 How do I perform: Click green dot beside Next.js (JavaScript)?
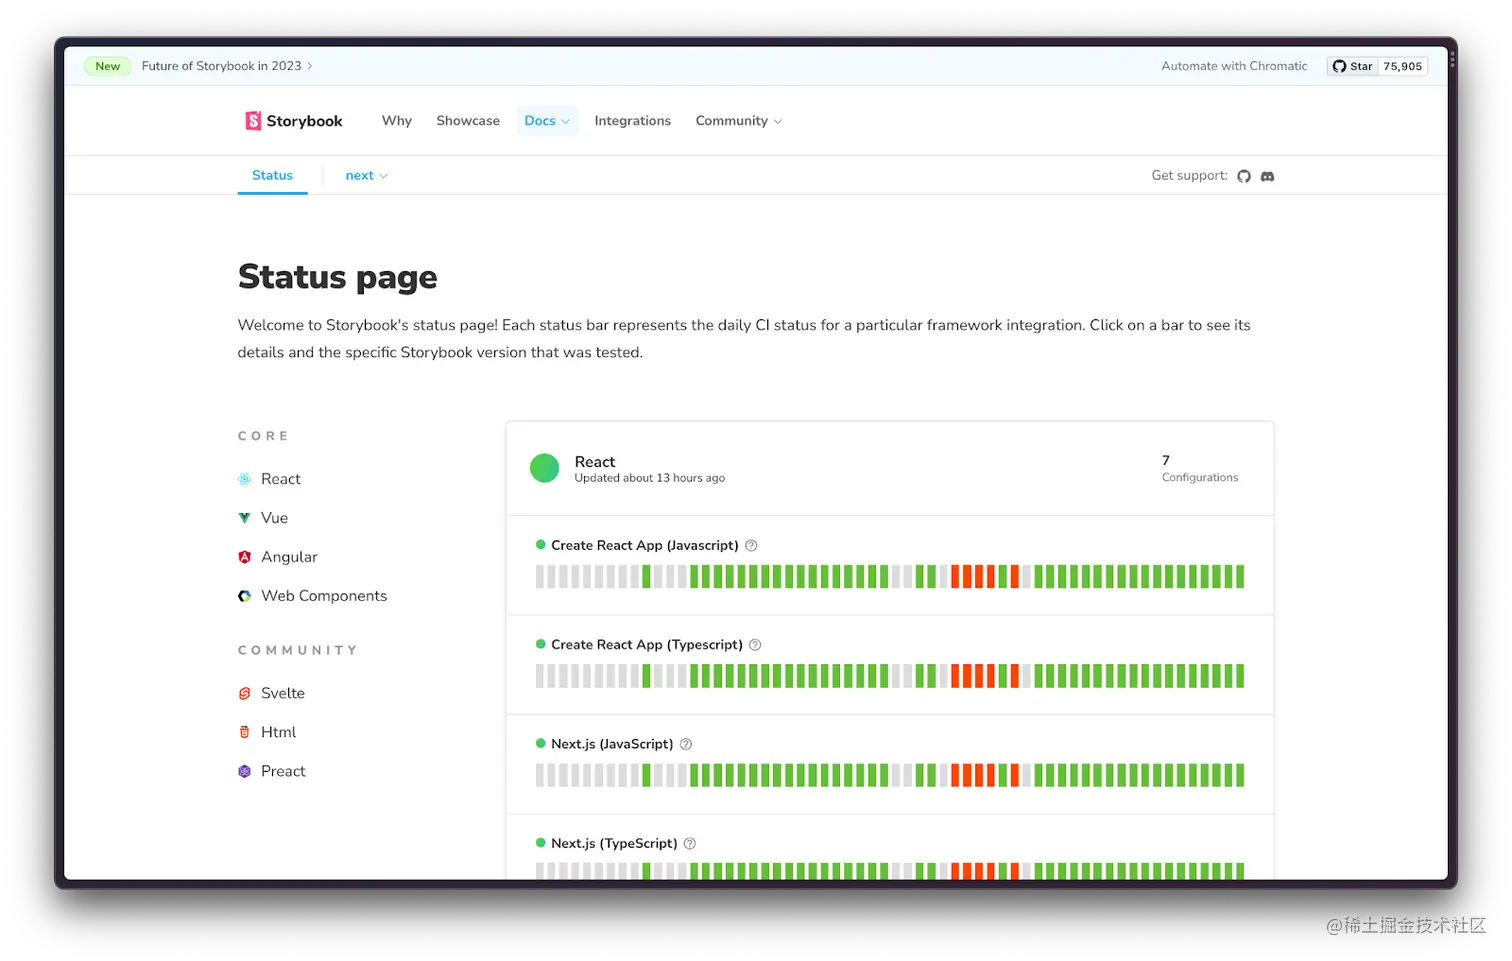click(x=541, y=743)
